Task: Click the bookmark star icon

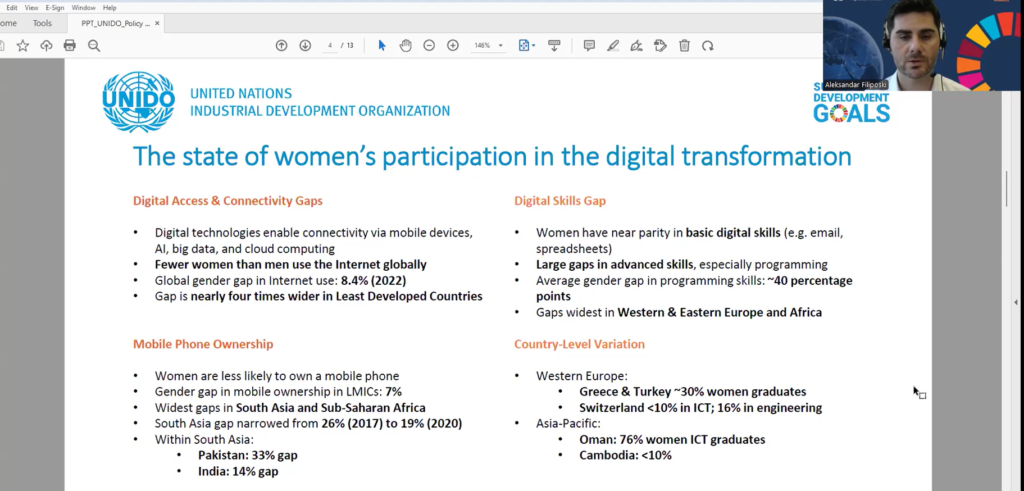Action: 22,45
